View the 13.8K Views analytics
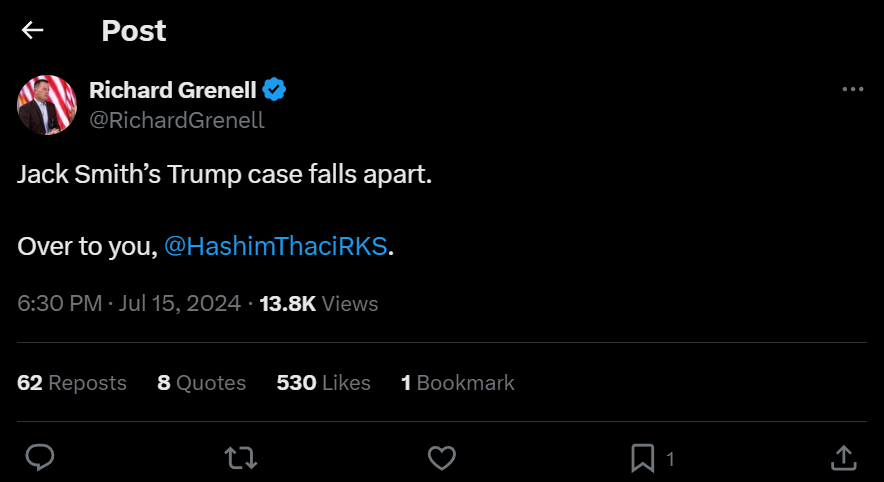 click(x=318, y=303)
